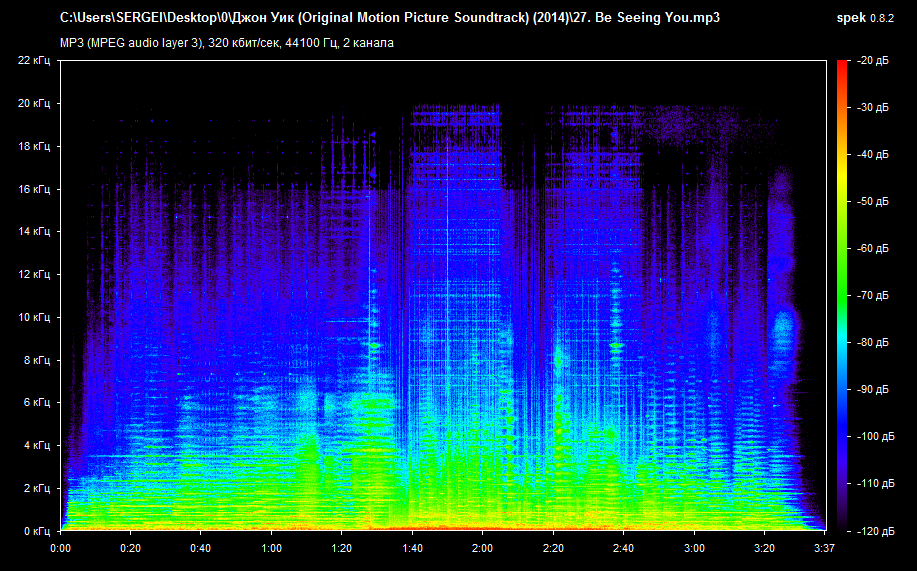This screenshot has height=571, width=917.
Task: Click the '3:00' time axis label
Action: 694,549
